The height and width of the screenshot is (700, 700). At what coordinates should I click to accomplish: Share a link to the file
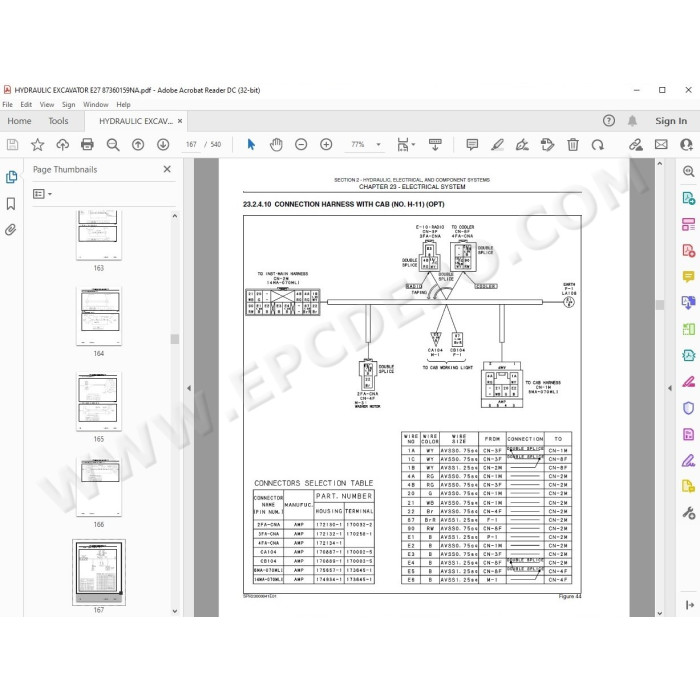(636, 144)
